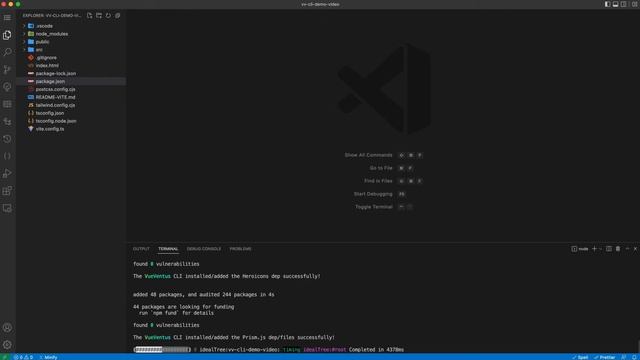Click Go to File shortcut hint
This screenshot has width=640, height=360.
point(391,168)
